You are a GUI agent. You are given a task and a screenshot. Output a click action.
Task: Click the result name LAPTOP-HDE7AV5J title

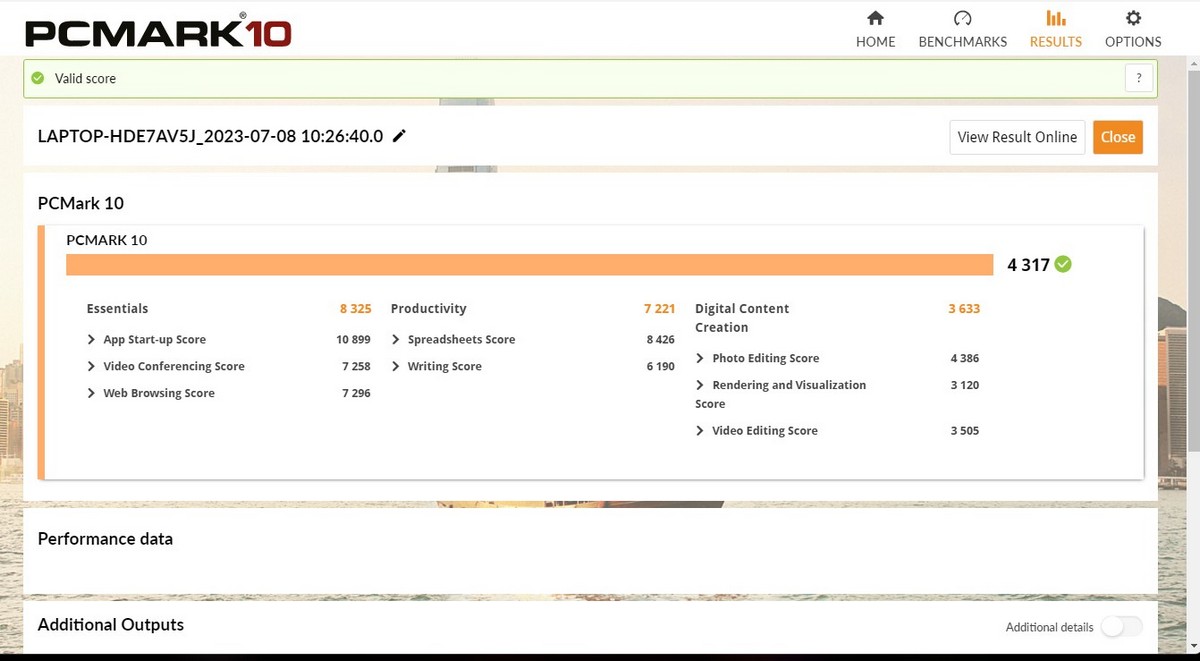point(210,137)
